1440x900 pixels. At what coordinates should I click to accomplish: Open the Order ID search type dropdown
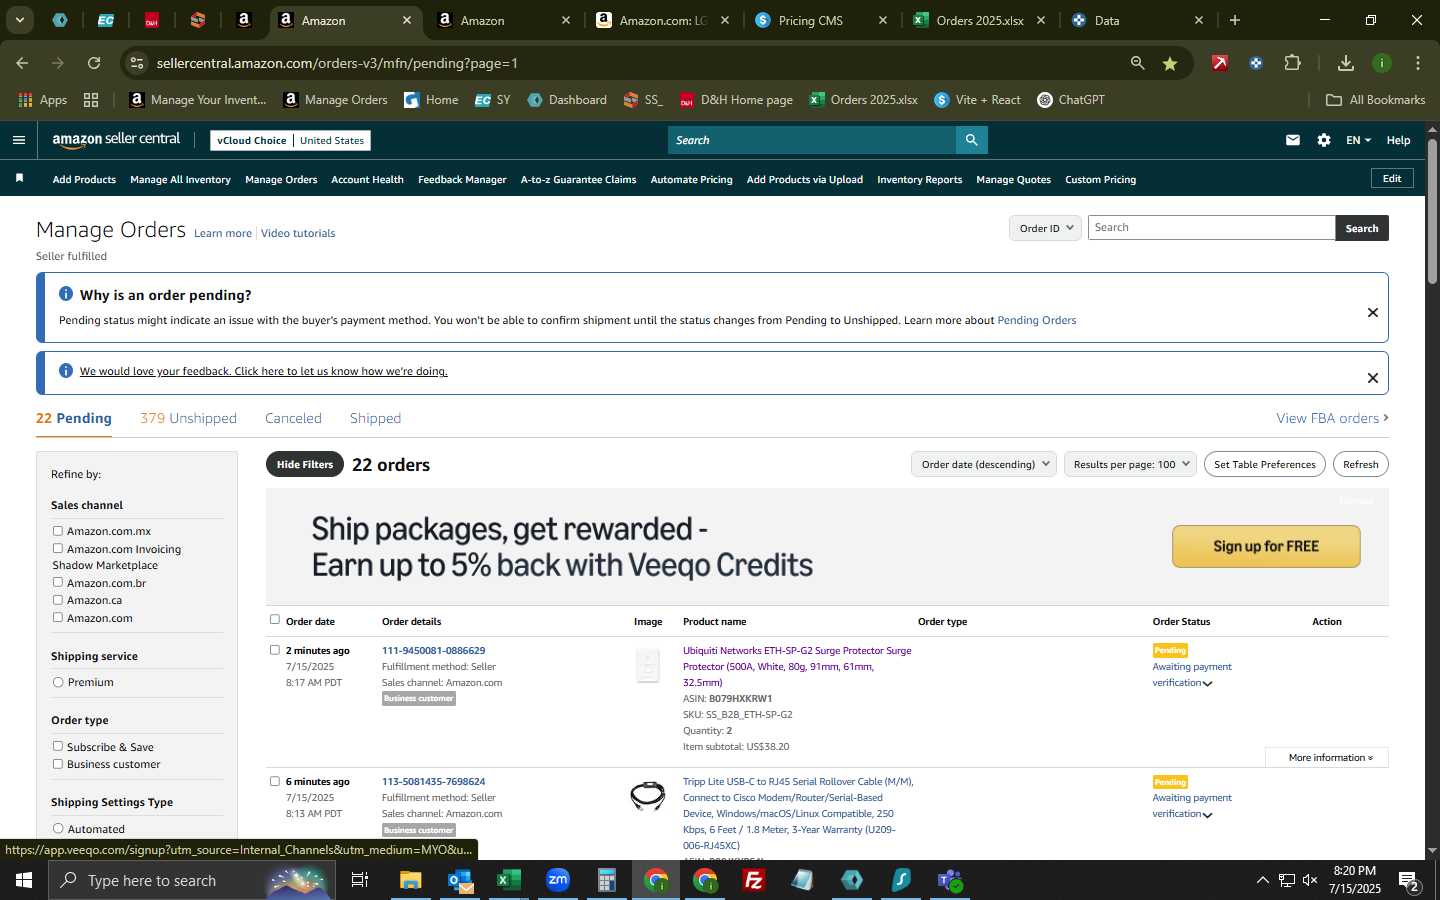(x=1045, y=228)
